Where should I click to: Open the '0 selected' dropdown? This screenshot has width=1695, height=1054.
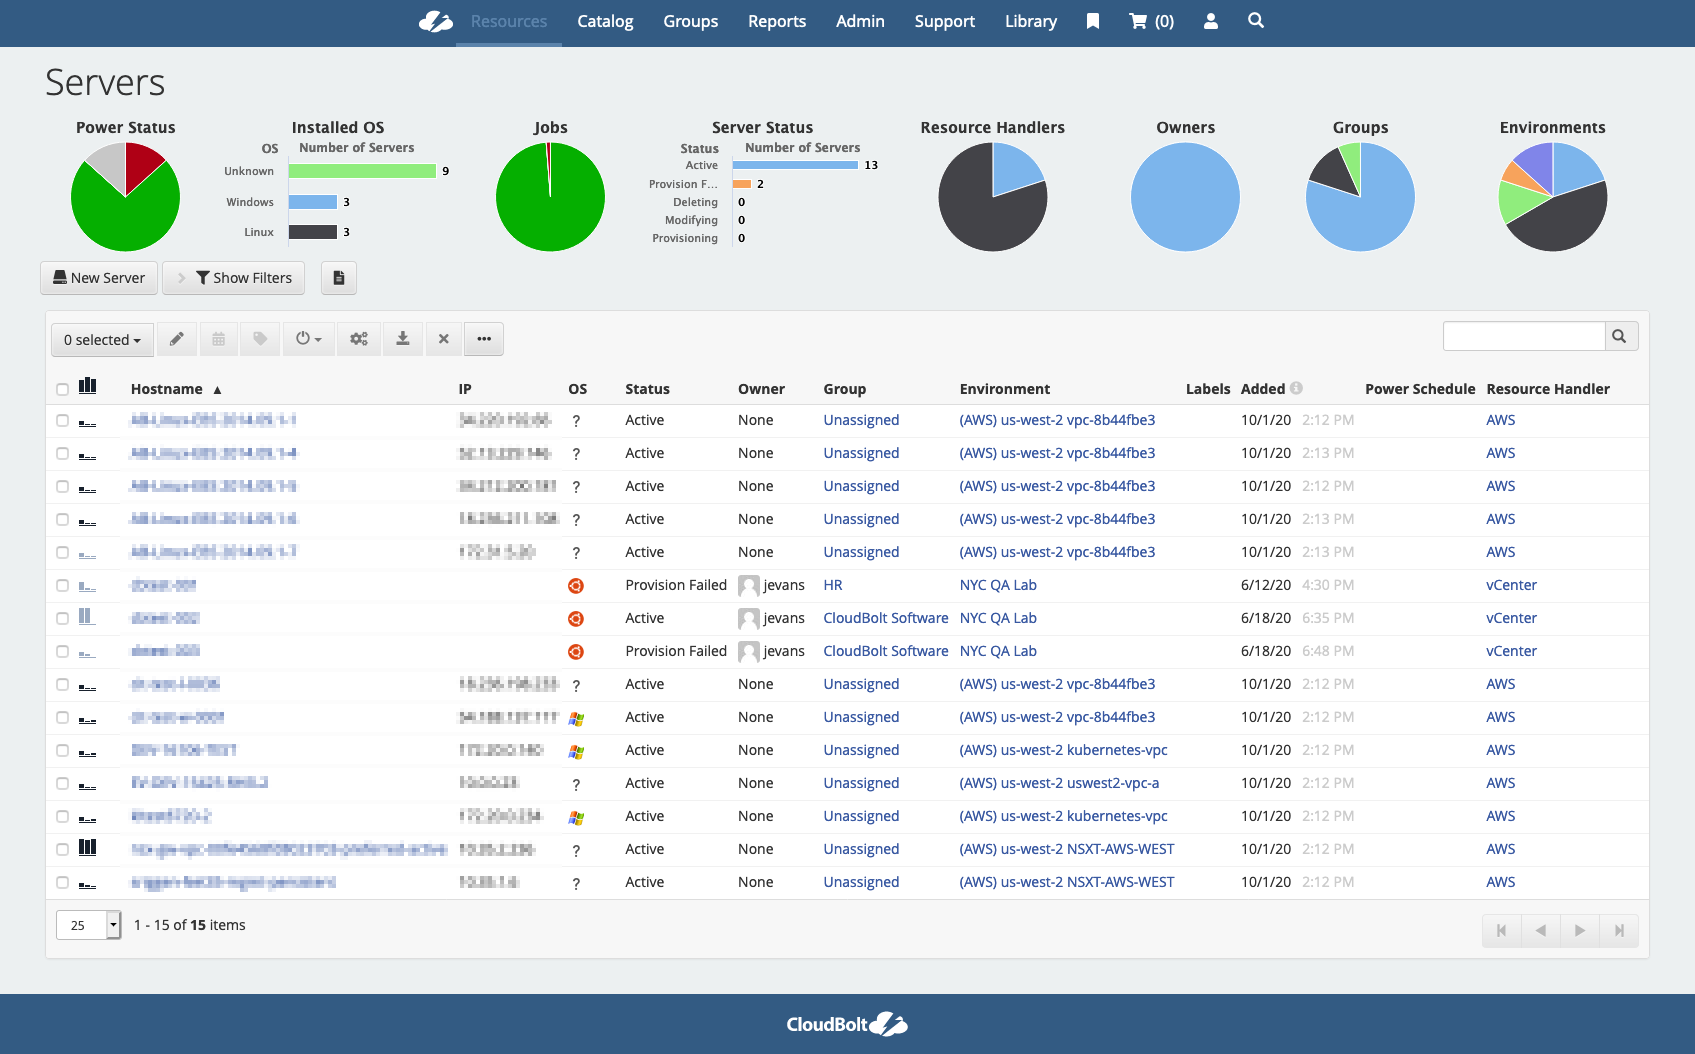(102, 340)
